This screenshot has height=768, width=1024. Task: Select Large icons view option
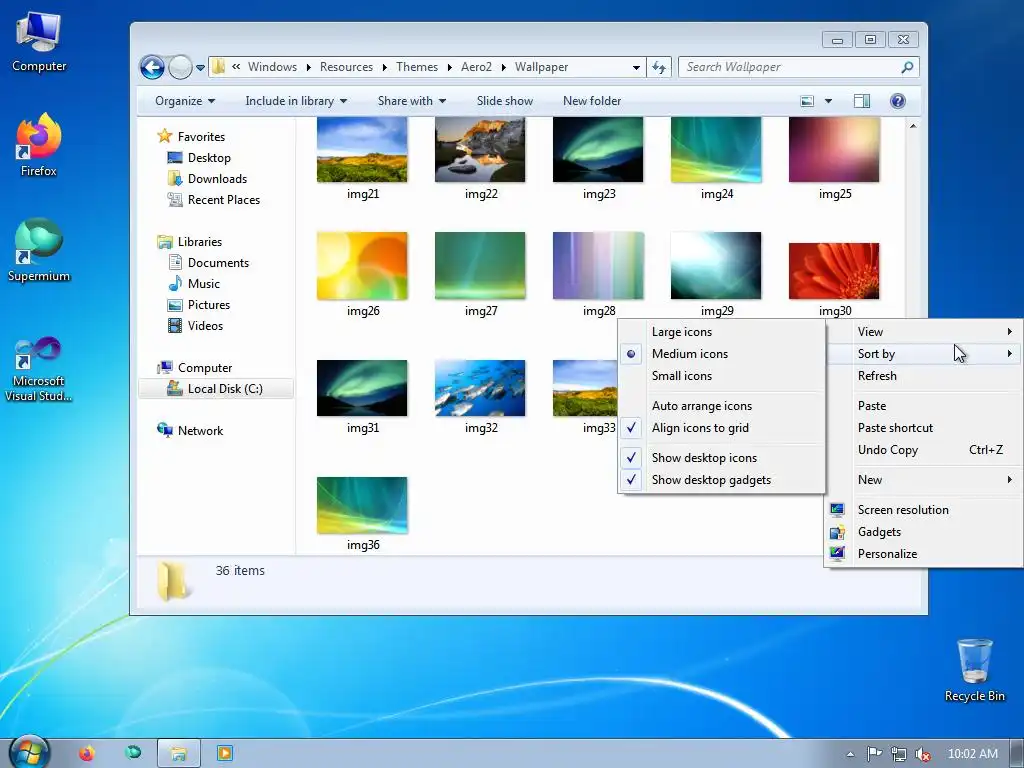tap(722, 332)
